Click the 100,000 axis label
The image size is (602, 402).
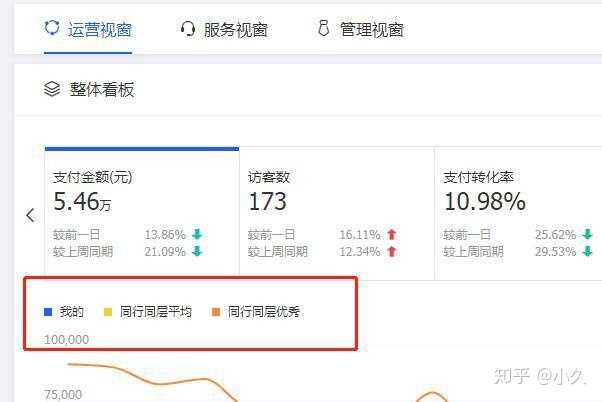coord(66,340)
